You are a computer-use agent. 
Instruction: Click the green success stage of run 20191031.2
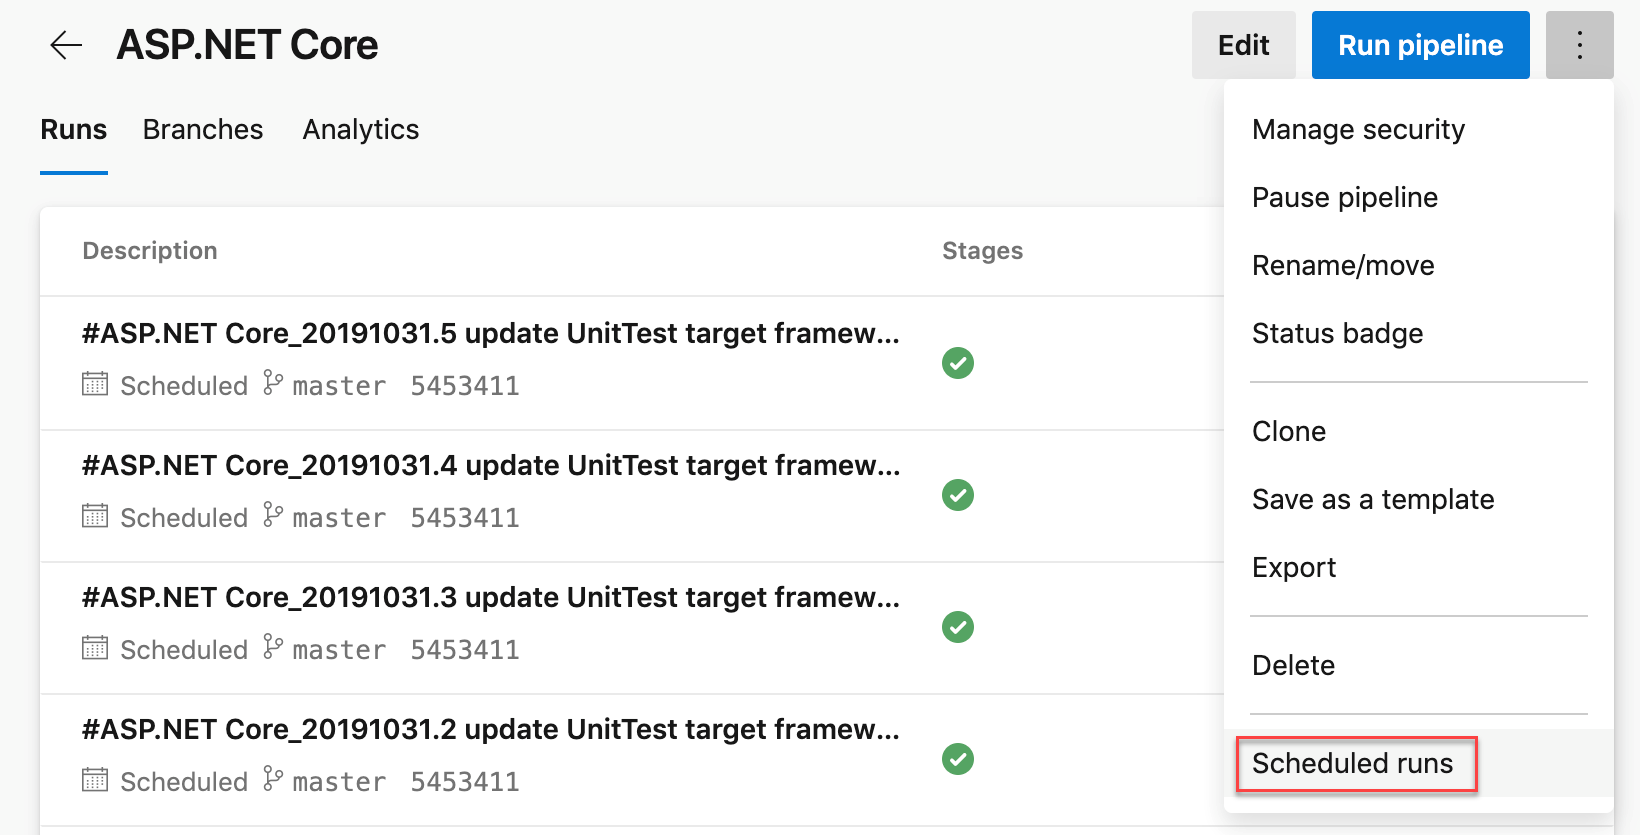[x=957, y=760]
